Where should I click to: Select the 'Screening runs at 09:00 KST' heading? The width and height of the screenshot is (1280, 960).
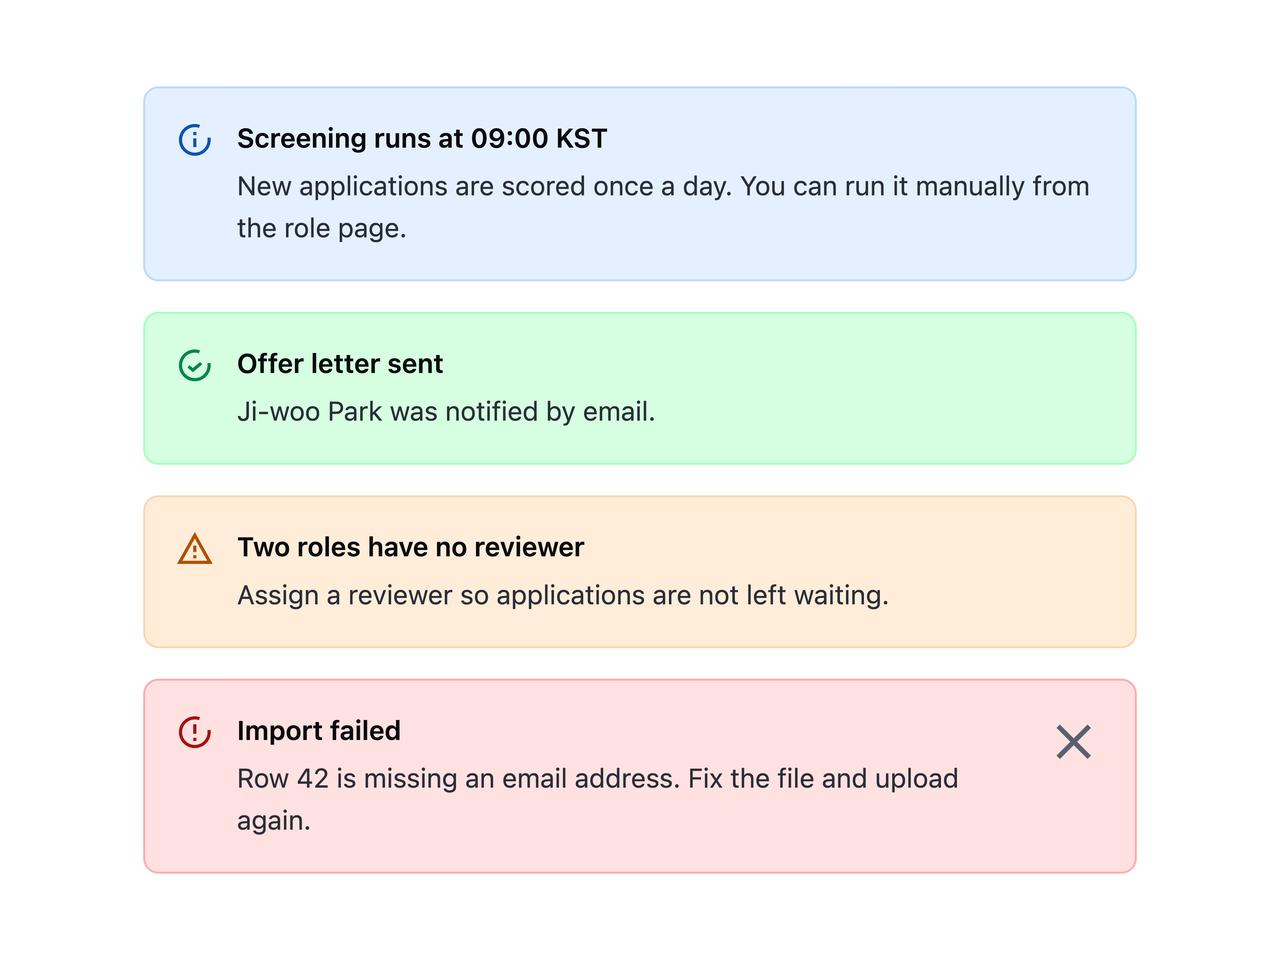tap(422, 138)
